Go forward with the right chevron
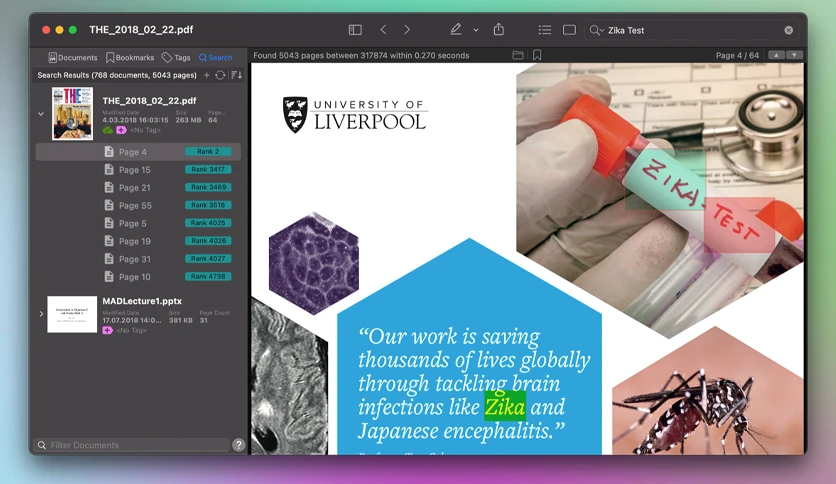Viewport: 836px width, 484px height. pyautogui.click(x=407, y=30)
